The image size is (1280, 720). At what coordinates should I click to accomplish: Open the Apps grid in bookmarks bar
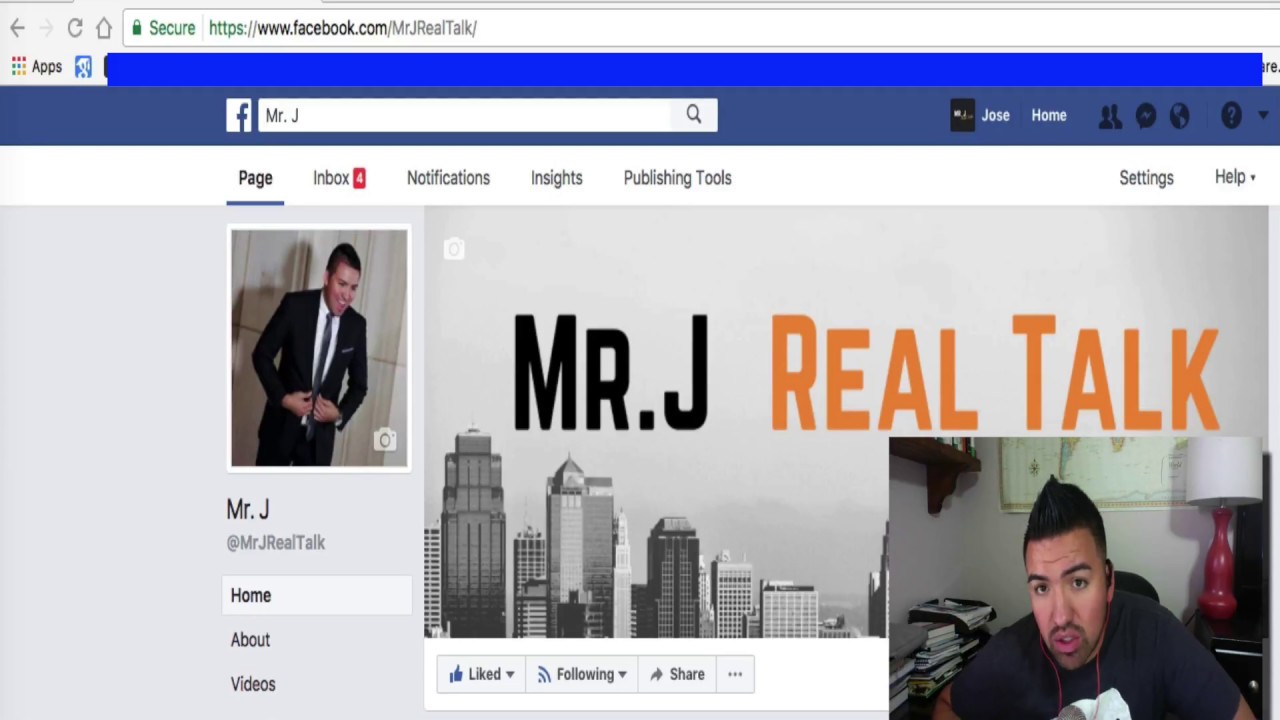click(x=37, y=67)
